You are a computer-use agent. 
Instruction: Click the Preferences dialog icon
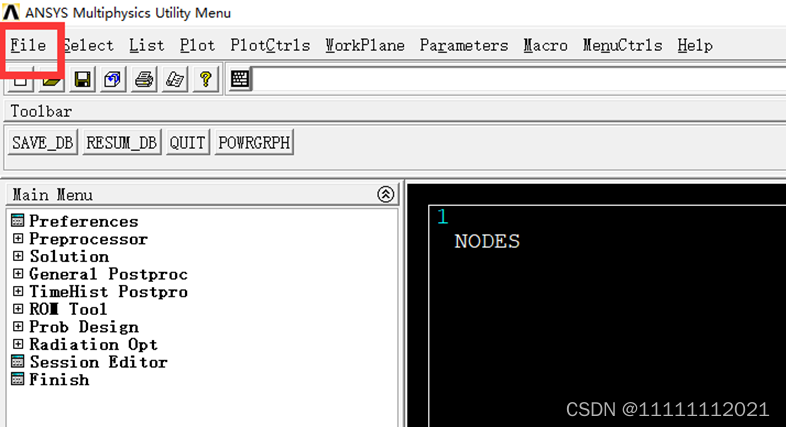[x=18, y=221]
